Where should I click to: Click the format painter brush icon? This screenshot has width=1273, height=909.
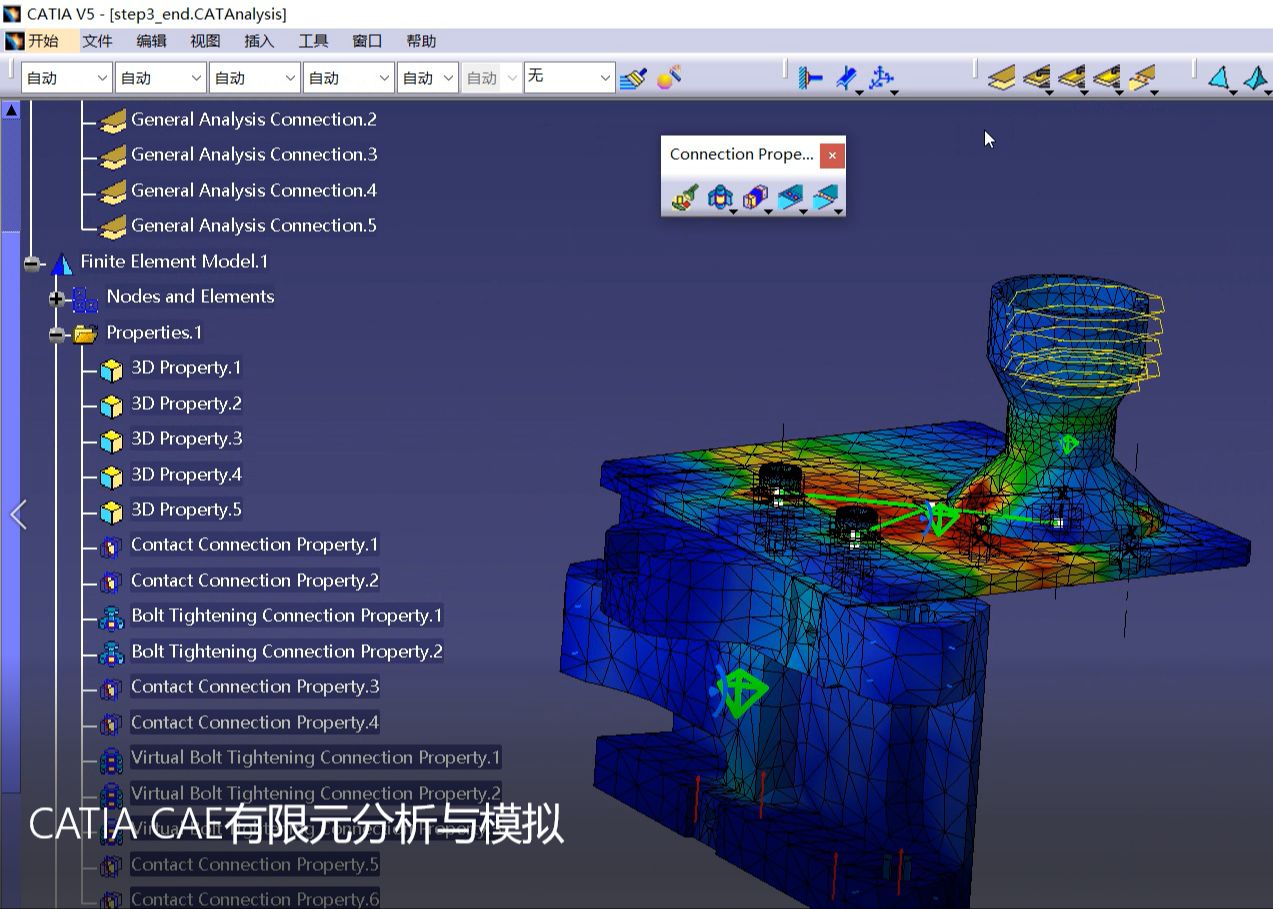[633, 77]
